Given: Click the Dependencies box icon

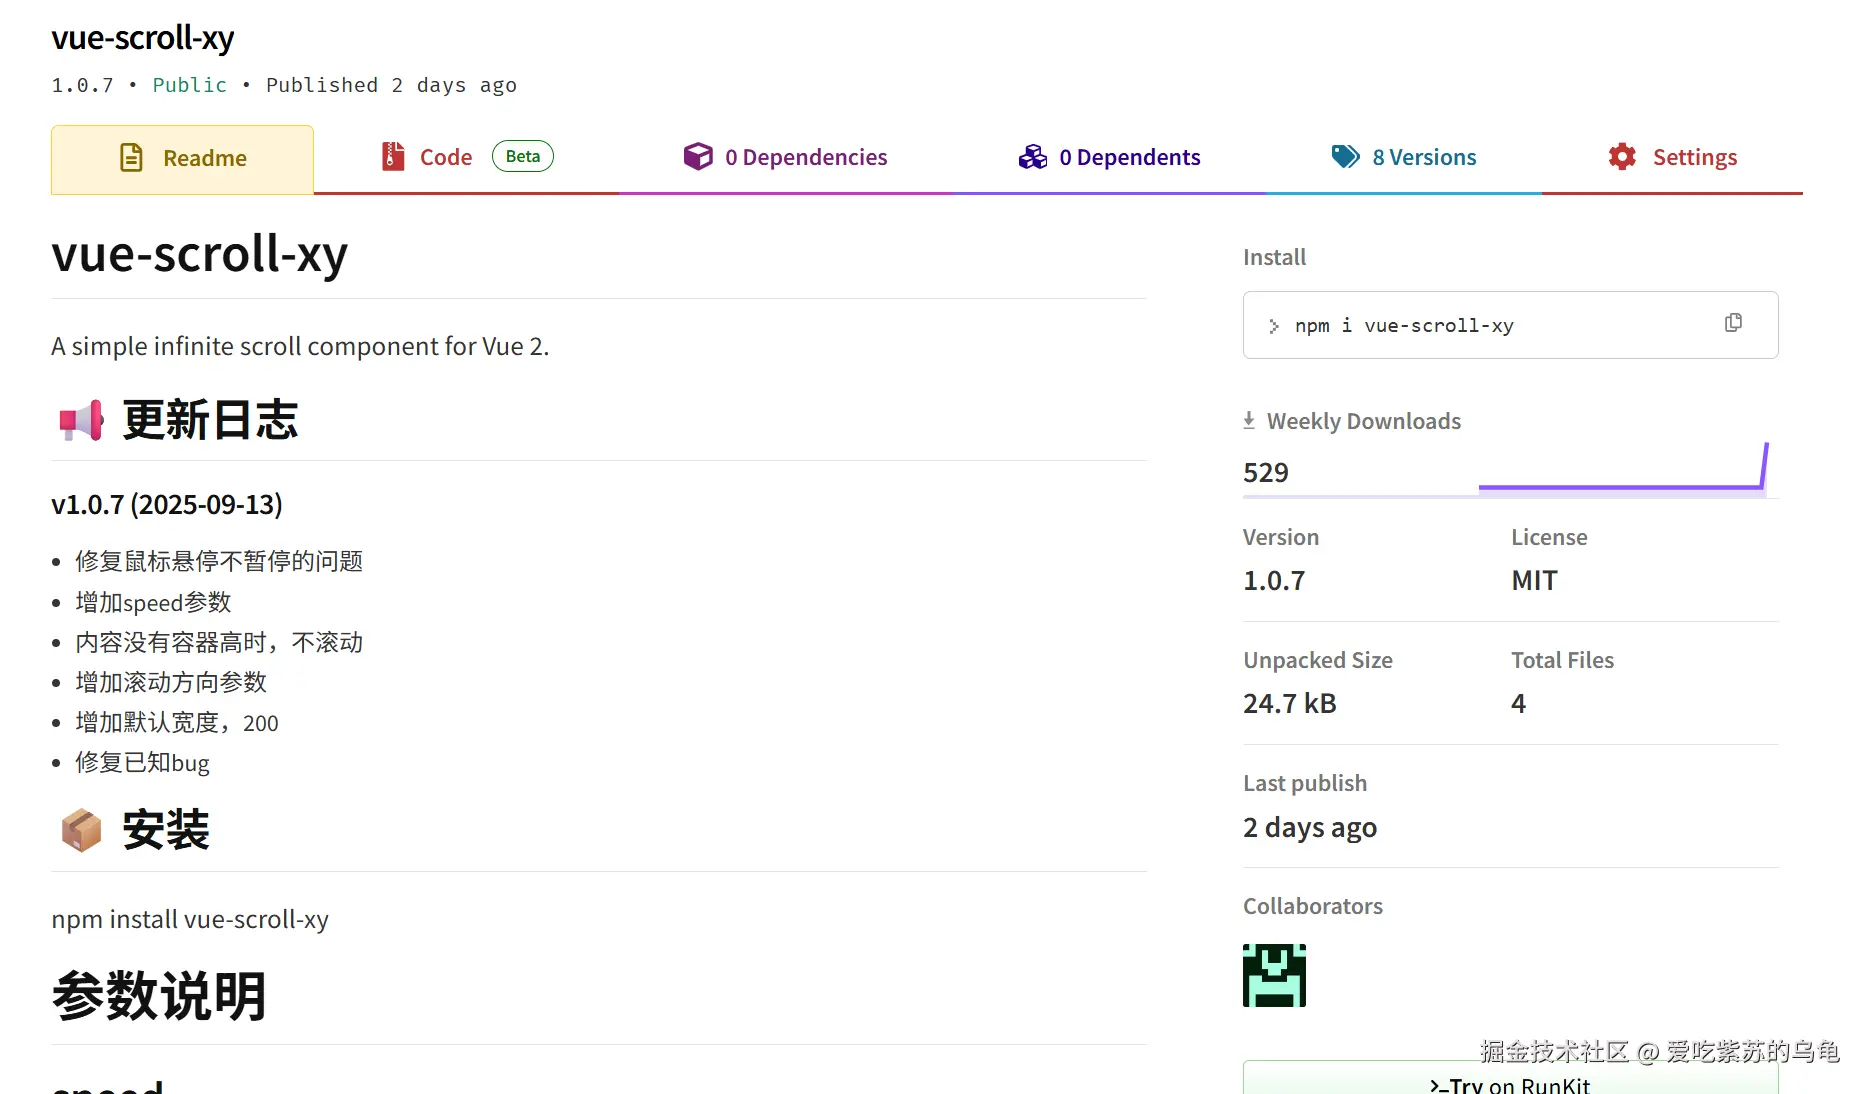Looking at the screenshot, I should tap(698, 157).
